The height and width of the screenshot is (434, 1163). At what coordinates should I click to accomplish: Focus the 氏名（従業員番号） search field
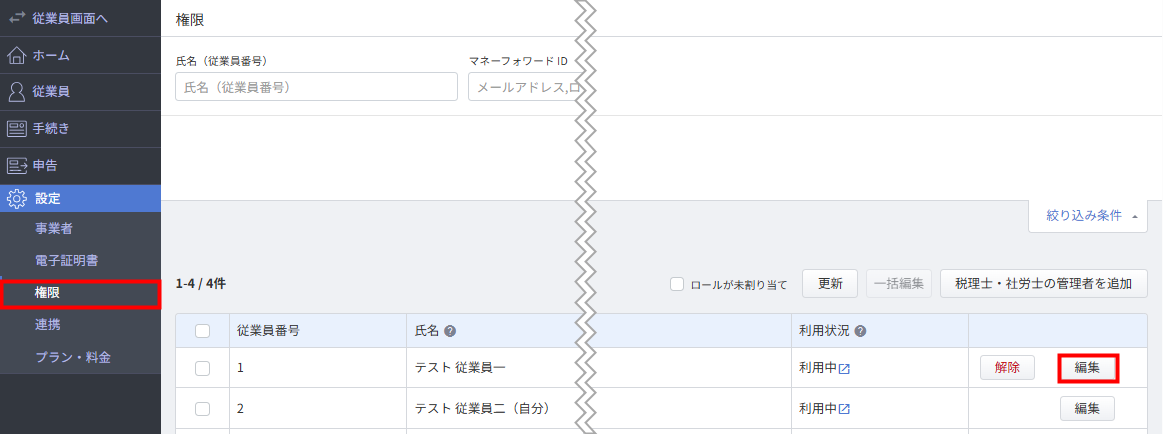tap(317, 87)
